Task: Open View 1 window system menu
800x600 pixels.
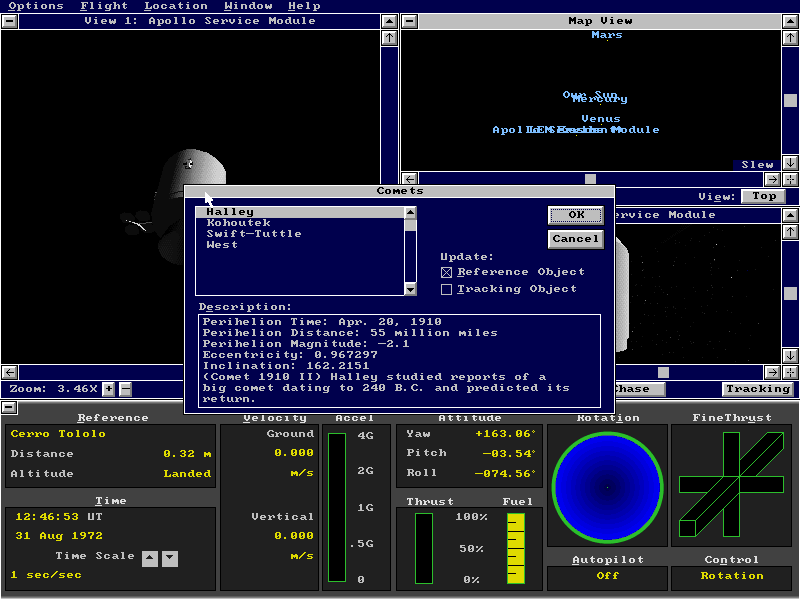Action: [x=10, y=21]
